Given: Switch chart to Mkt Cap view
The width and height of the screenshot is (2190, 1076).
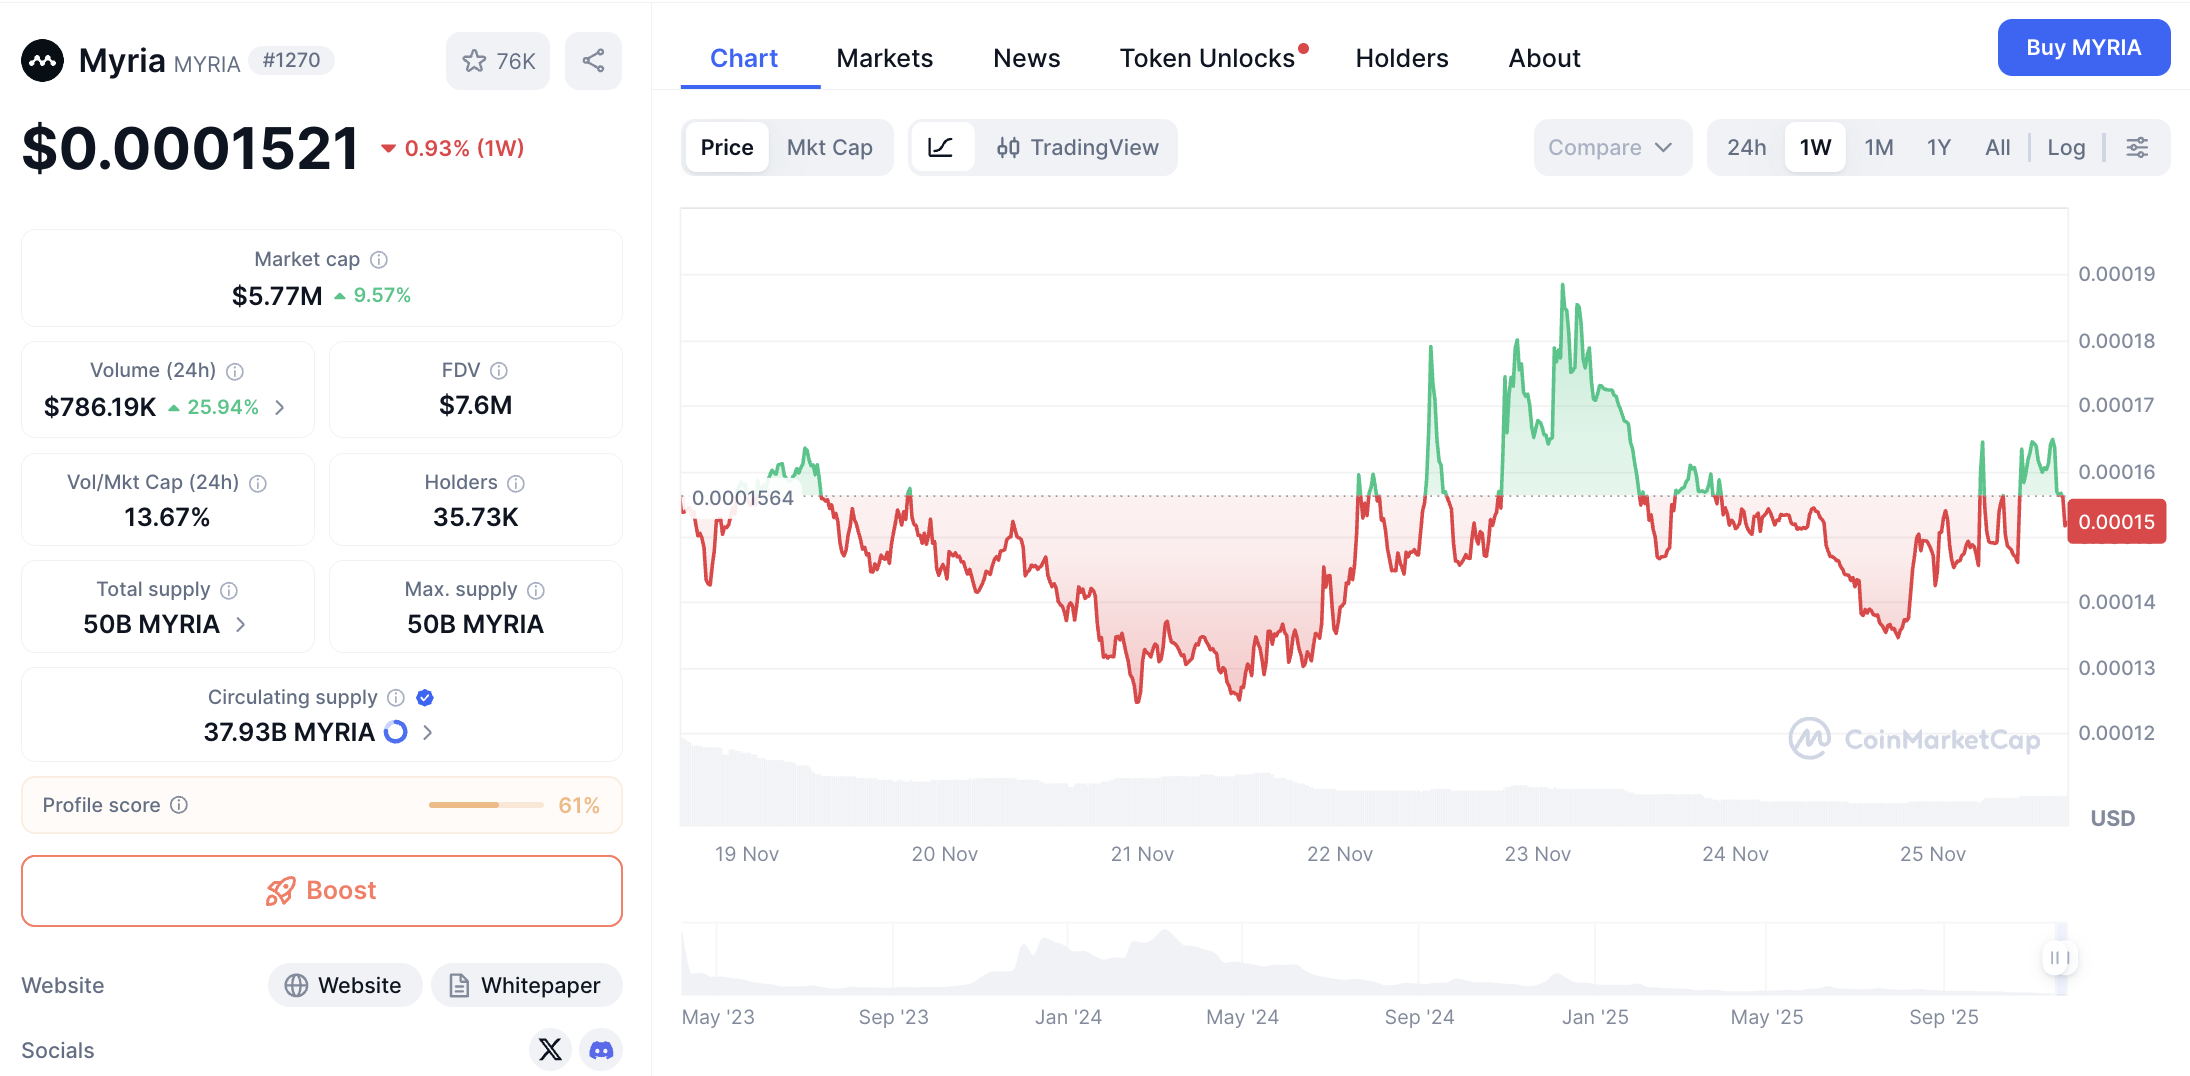Looking at the screenshot, I should 829,148.
